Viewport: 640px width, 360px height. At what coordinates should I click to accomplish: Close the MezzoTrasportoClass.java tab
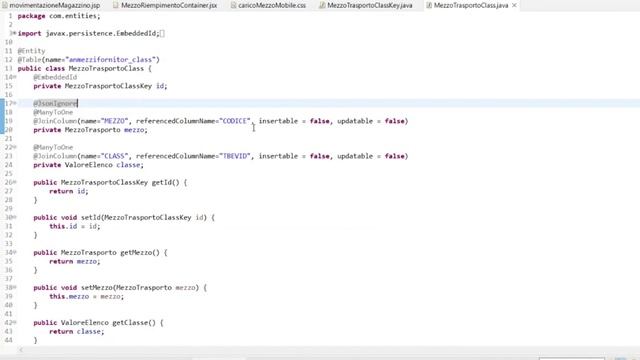click(x=514, y=5)
